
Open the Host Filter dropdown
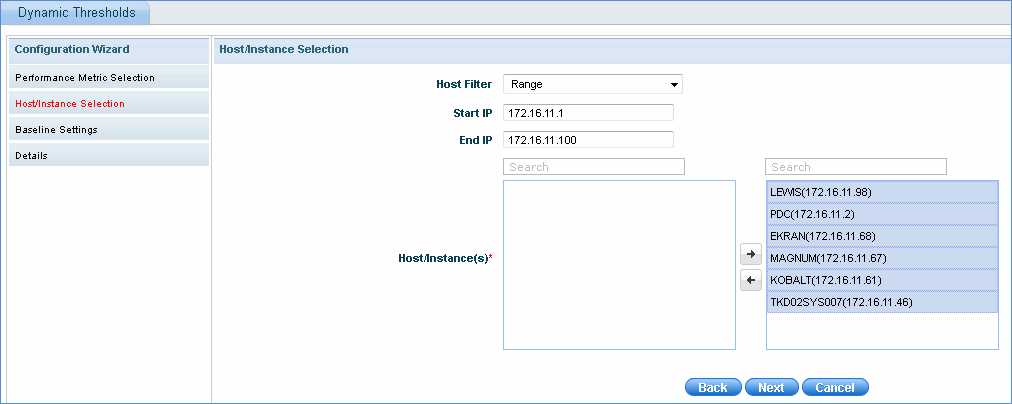coord(592,85)
